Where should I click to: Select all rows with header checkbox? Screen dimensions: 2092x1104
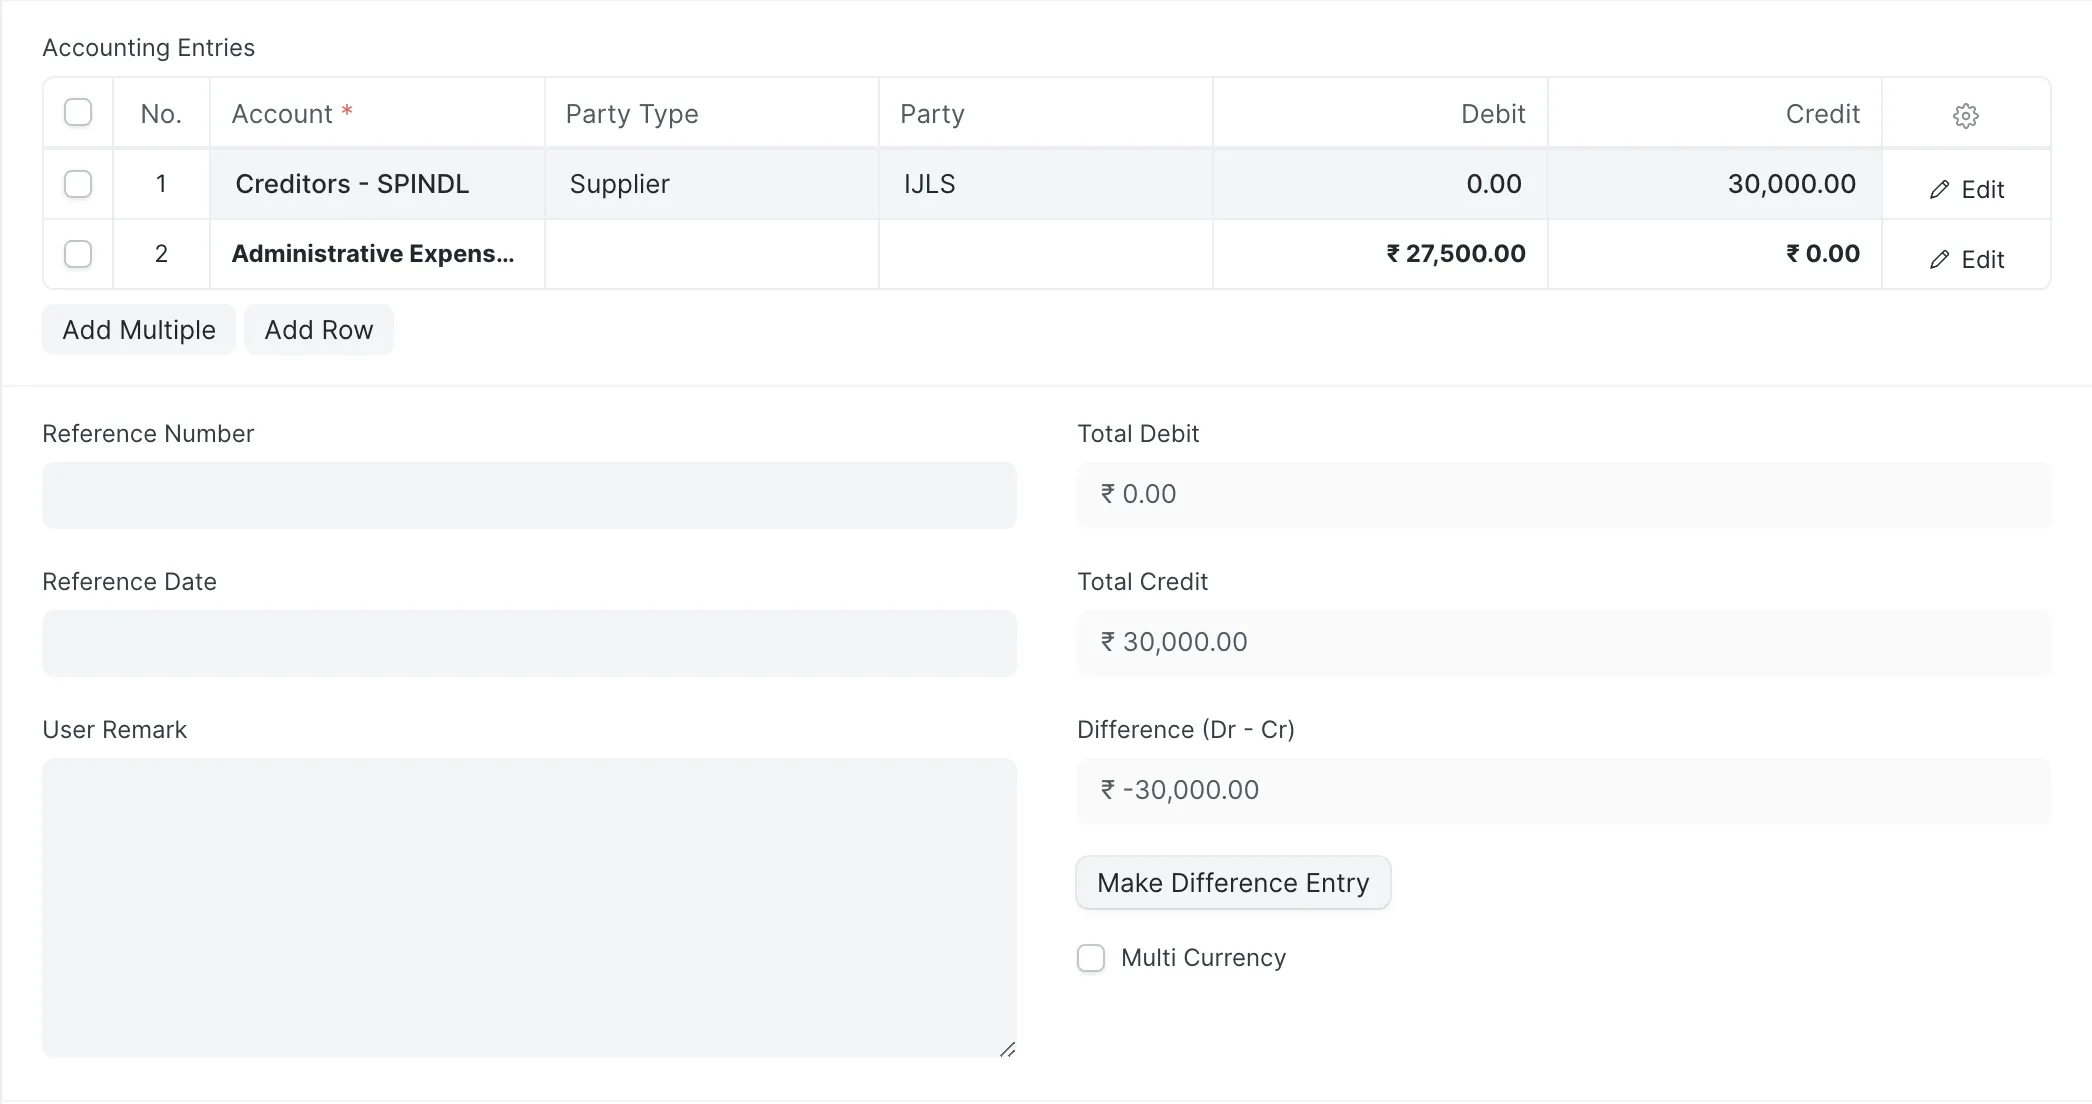tap(78, 112)
